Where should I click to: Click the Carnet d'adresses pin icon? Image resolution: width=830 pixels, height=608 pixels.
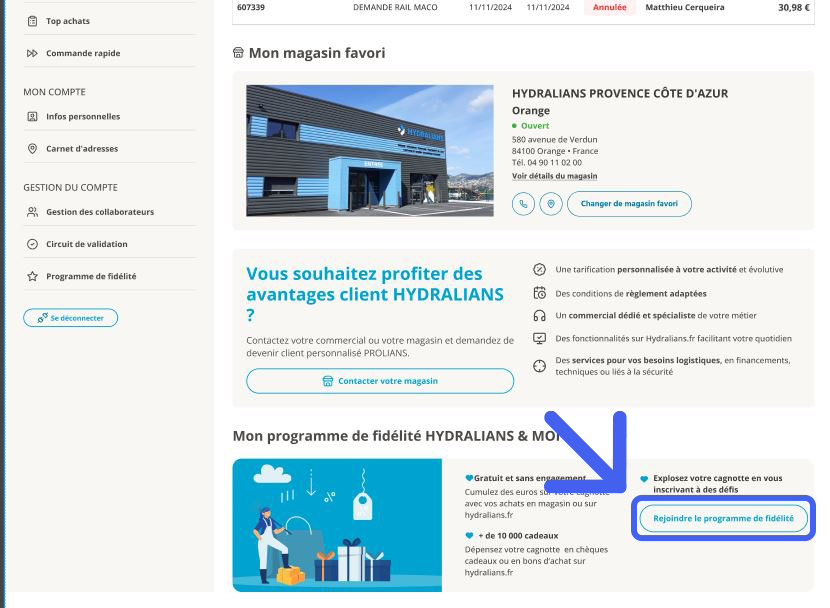click(32, 149)
